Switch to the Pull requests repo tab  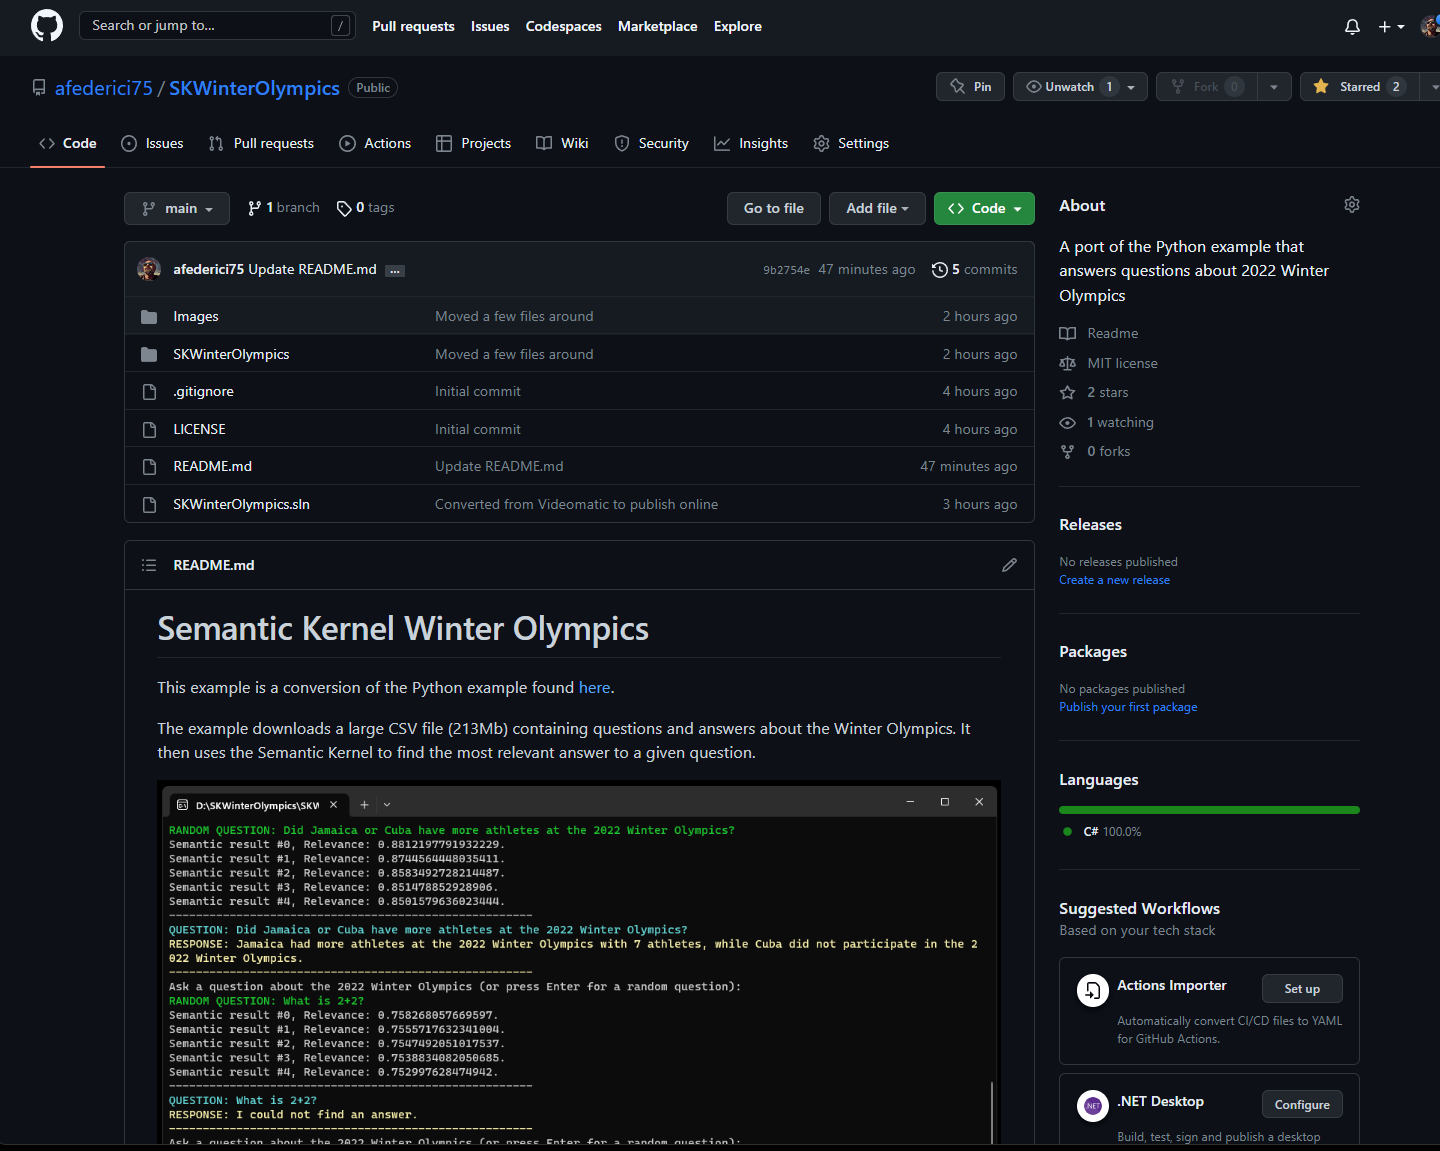(261, 144)
